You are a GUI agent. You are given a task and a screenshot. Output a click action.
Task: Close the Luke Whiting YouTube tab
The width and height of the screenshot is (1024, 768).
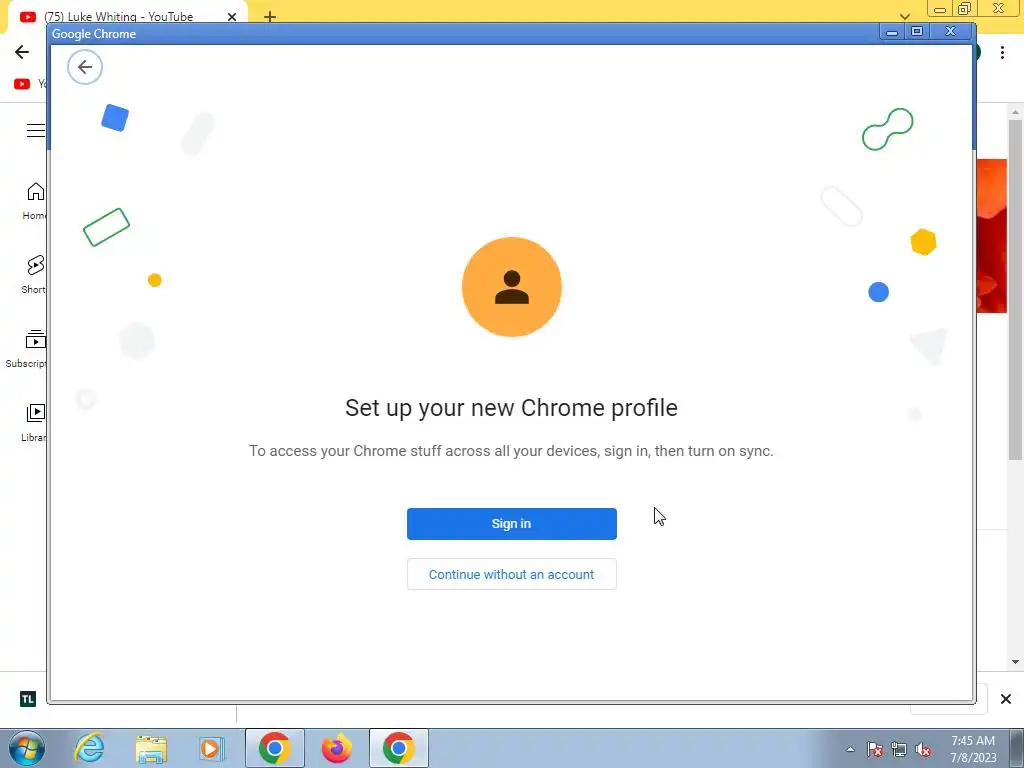click(232, 17)
